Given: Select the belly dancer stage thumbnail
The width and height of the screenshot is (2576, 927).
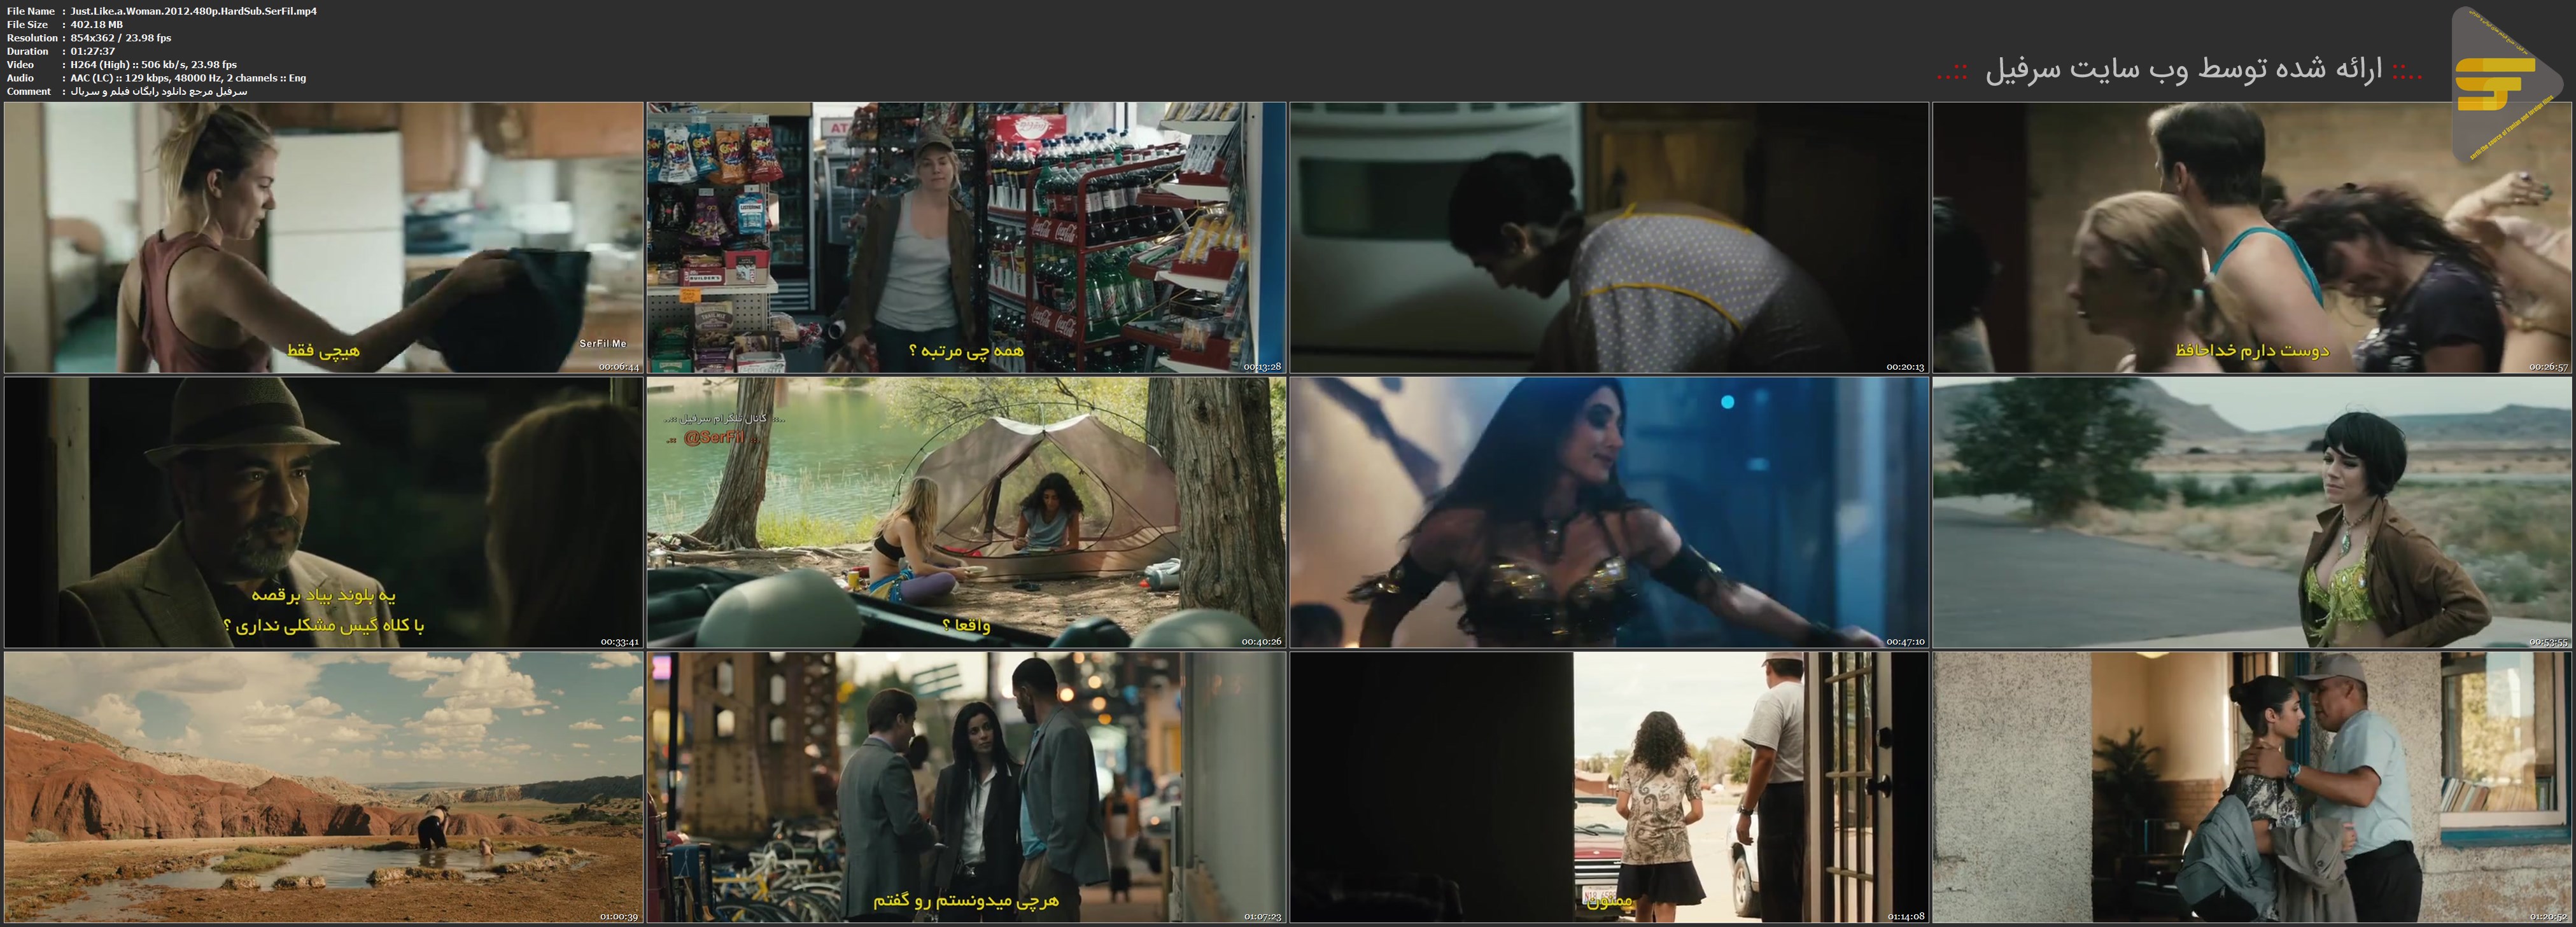Looking at the screenshot, I should click(1608, 512).
